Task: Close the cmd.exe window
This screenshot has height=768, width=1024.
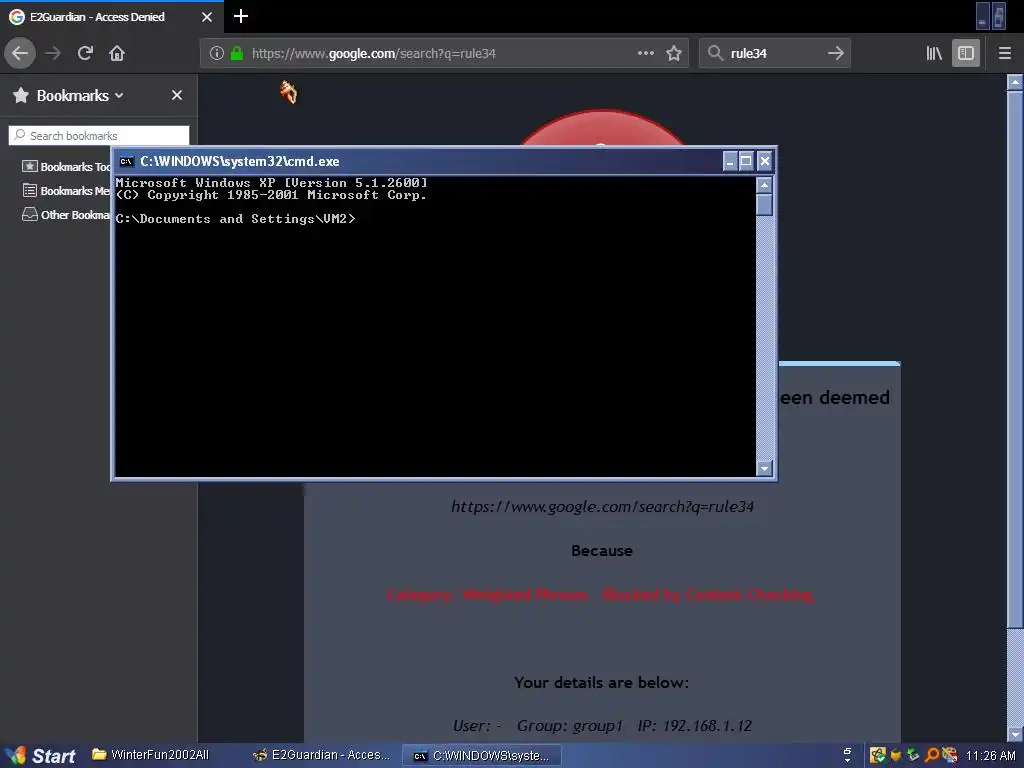Action: [765, 161]
